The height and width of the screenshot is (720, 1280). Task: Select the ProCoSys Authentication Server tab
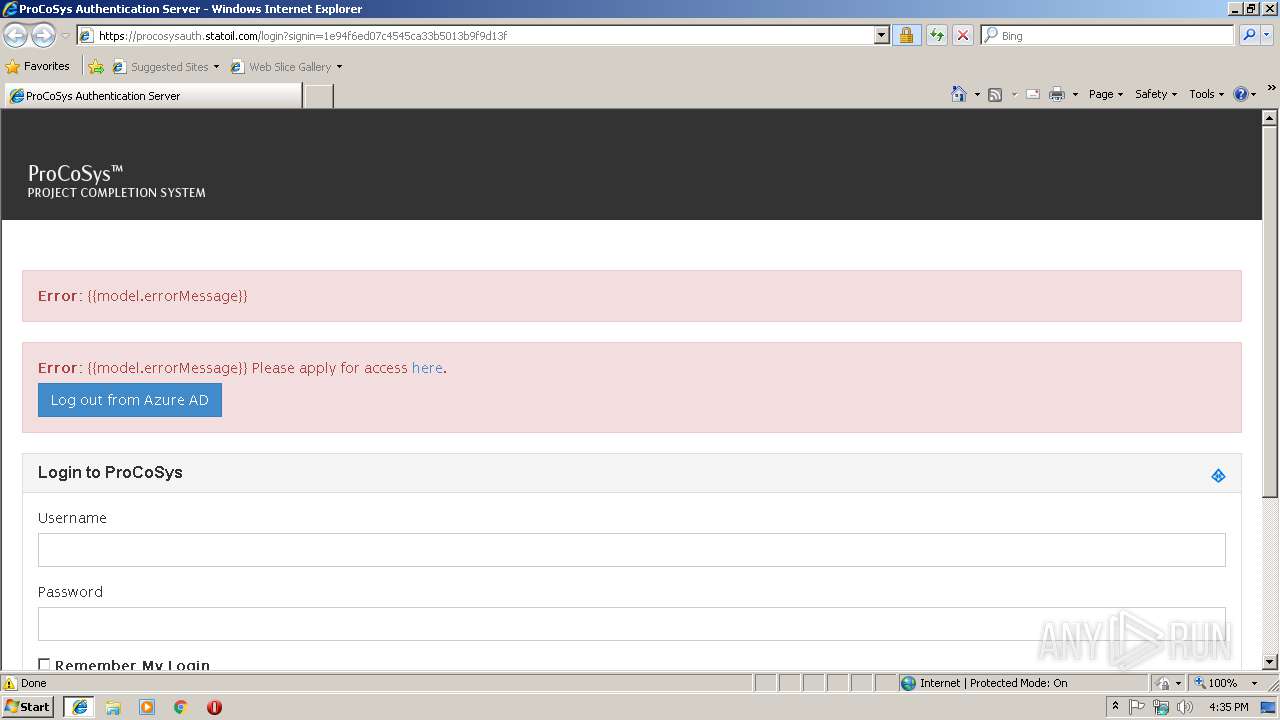pos(152,96)
